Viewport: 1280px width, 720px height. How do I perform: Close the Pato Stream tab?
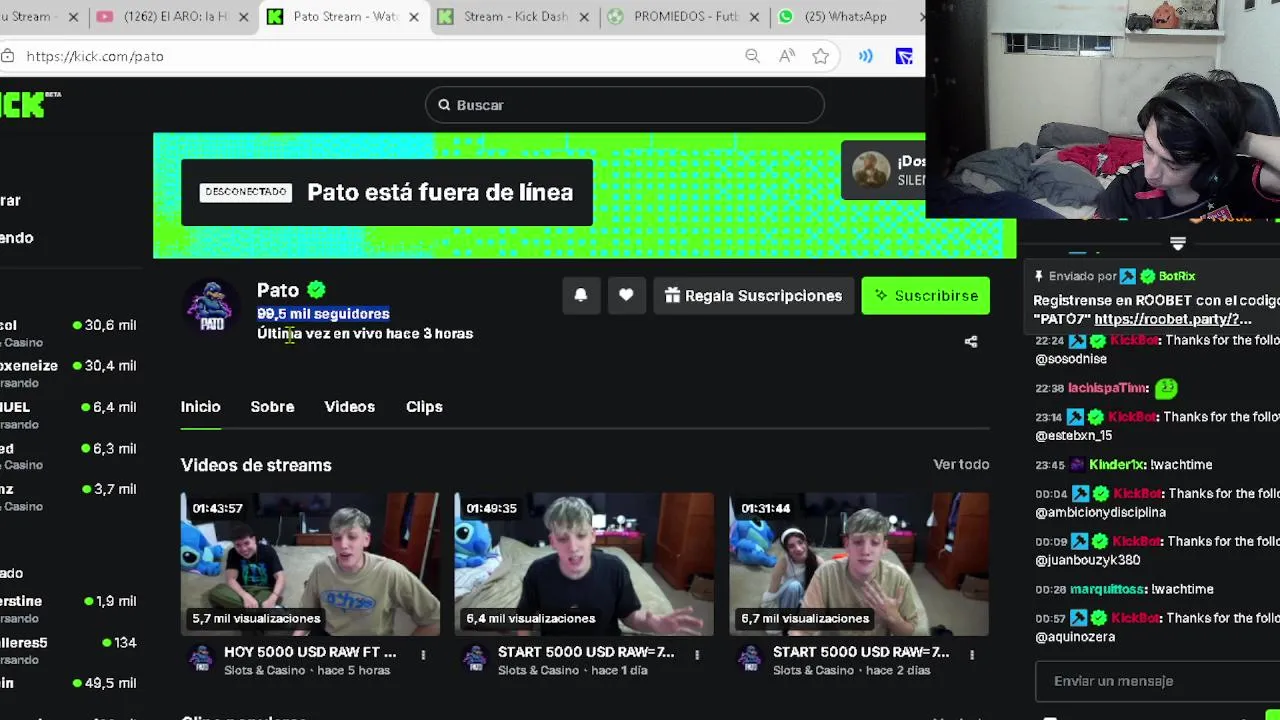pos(414,17)
